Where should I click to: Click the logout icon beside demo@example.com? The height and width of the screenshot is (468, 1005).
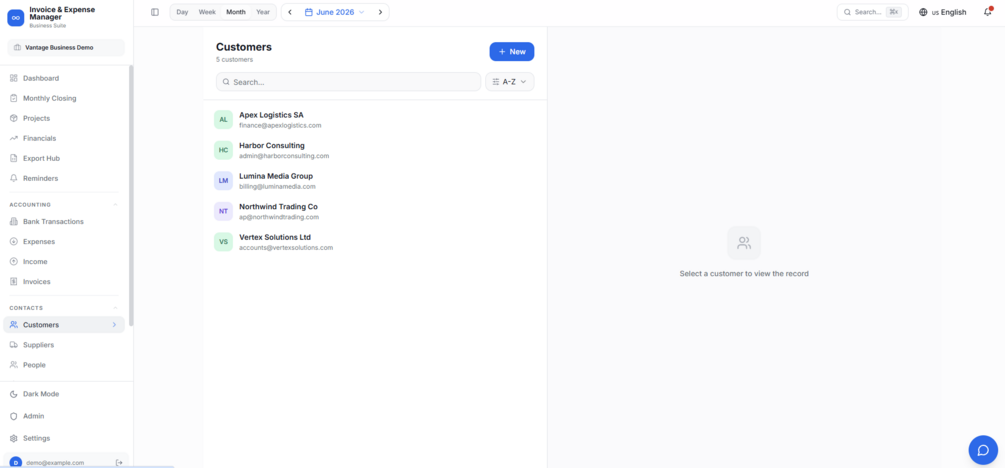click(119, 462)
